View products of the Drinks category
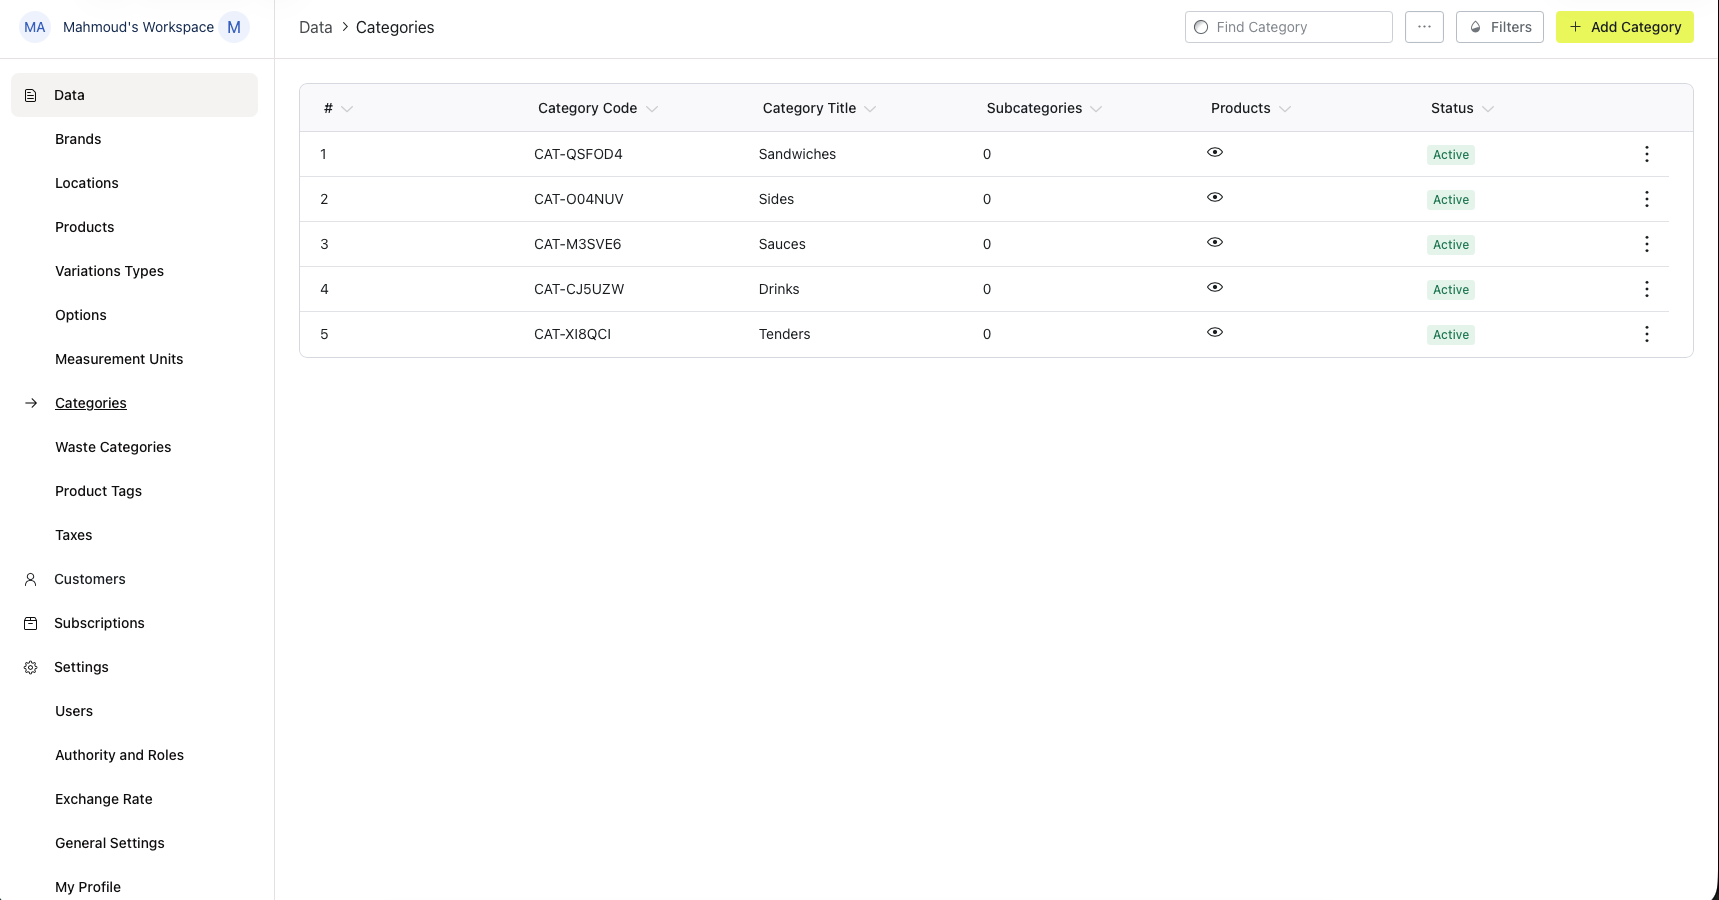 (x=1215, y=287)
